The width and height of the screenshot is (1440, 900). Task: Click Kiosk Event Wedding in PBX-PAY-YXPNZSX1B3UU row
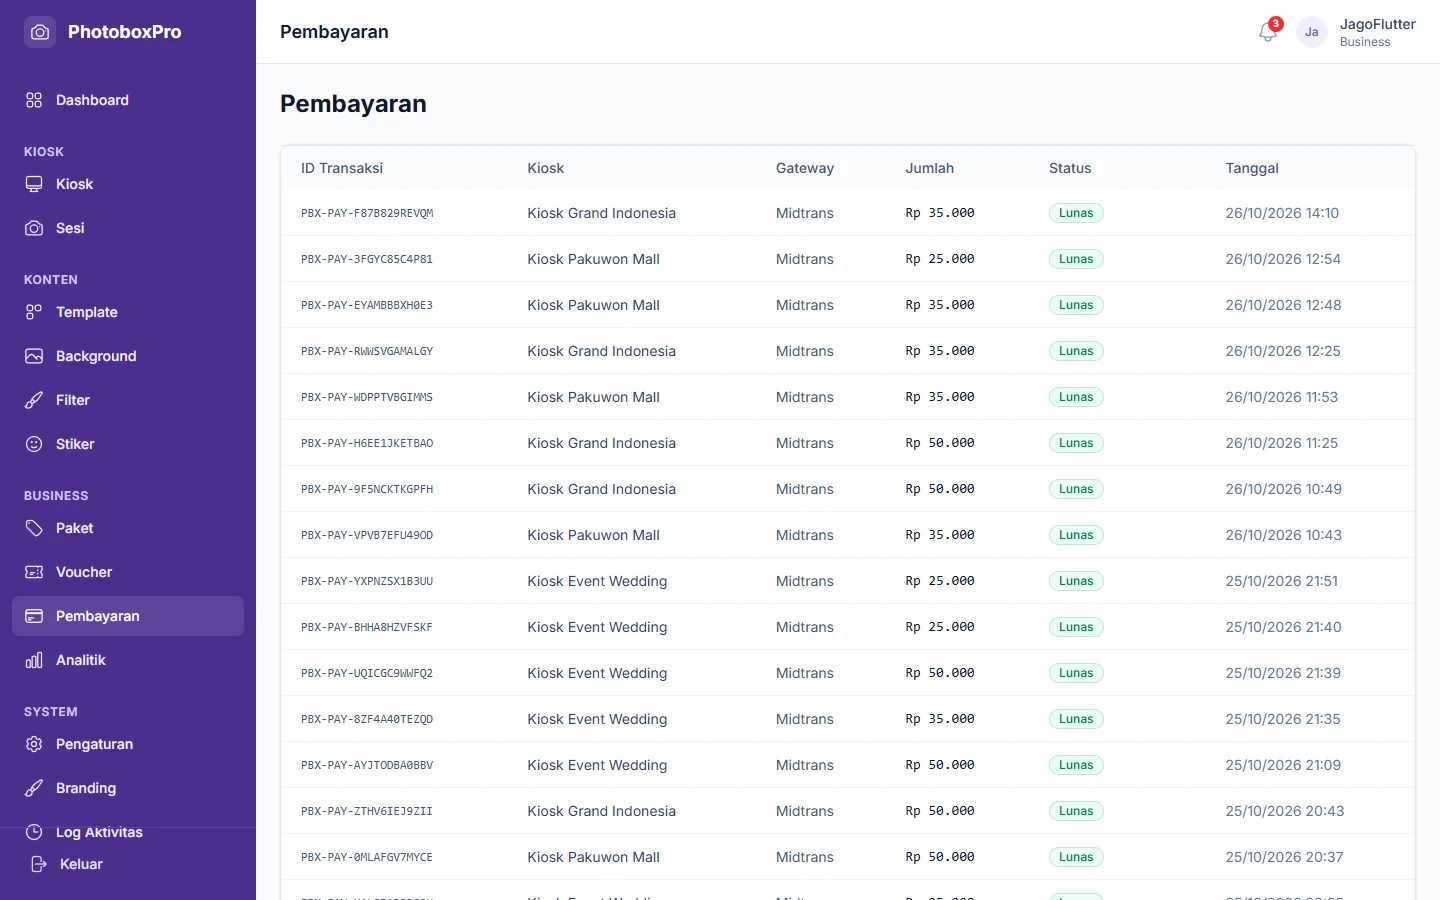coord(597,581)
